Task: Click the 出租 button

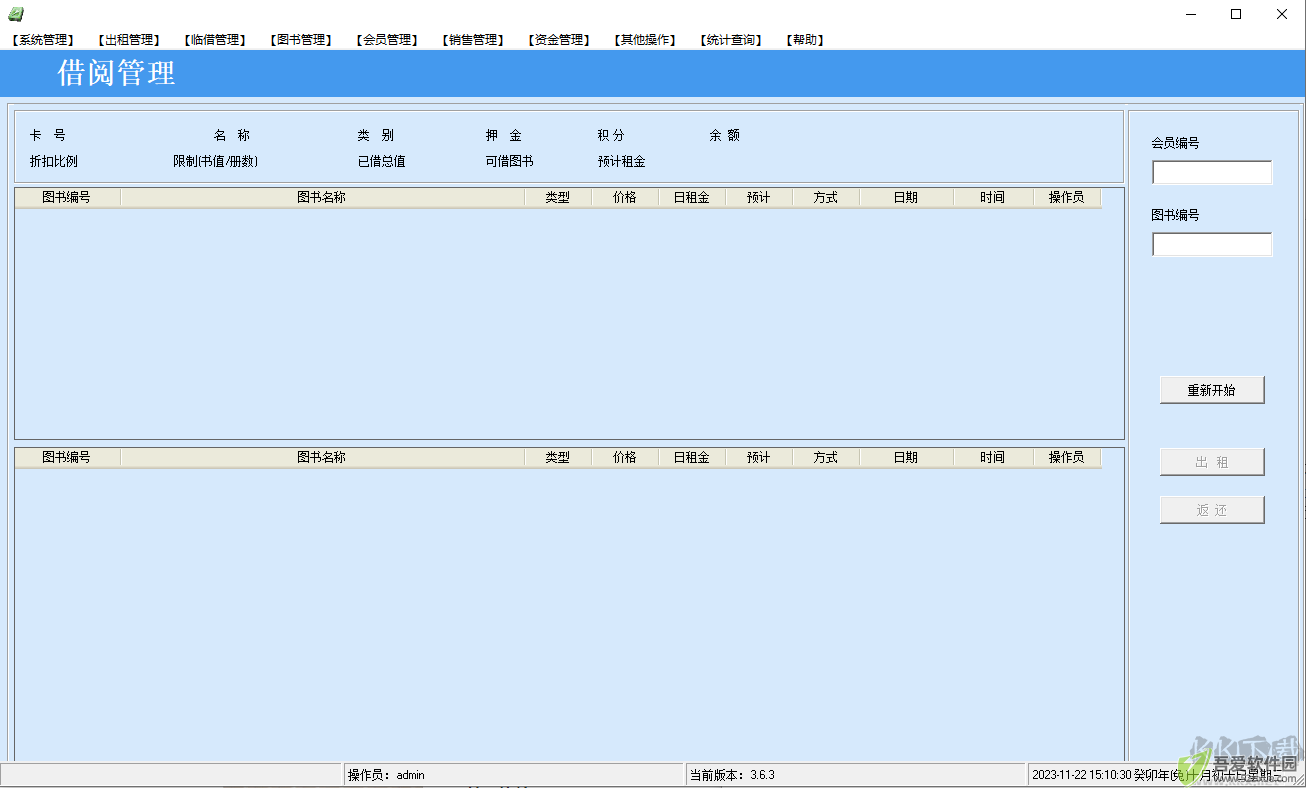Action: pos(1212,462)
